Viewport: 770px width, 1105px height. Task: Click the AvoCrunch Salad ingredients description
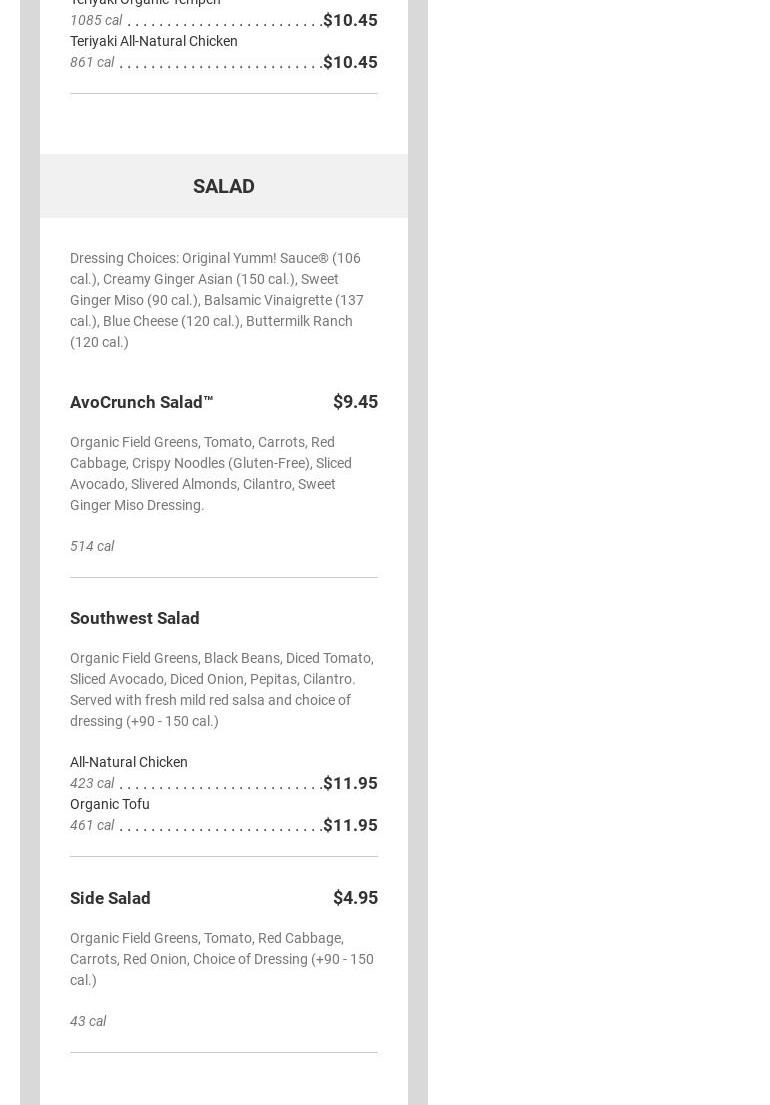[211, 473]
